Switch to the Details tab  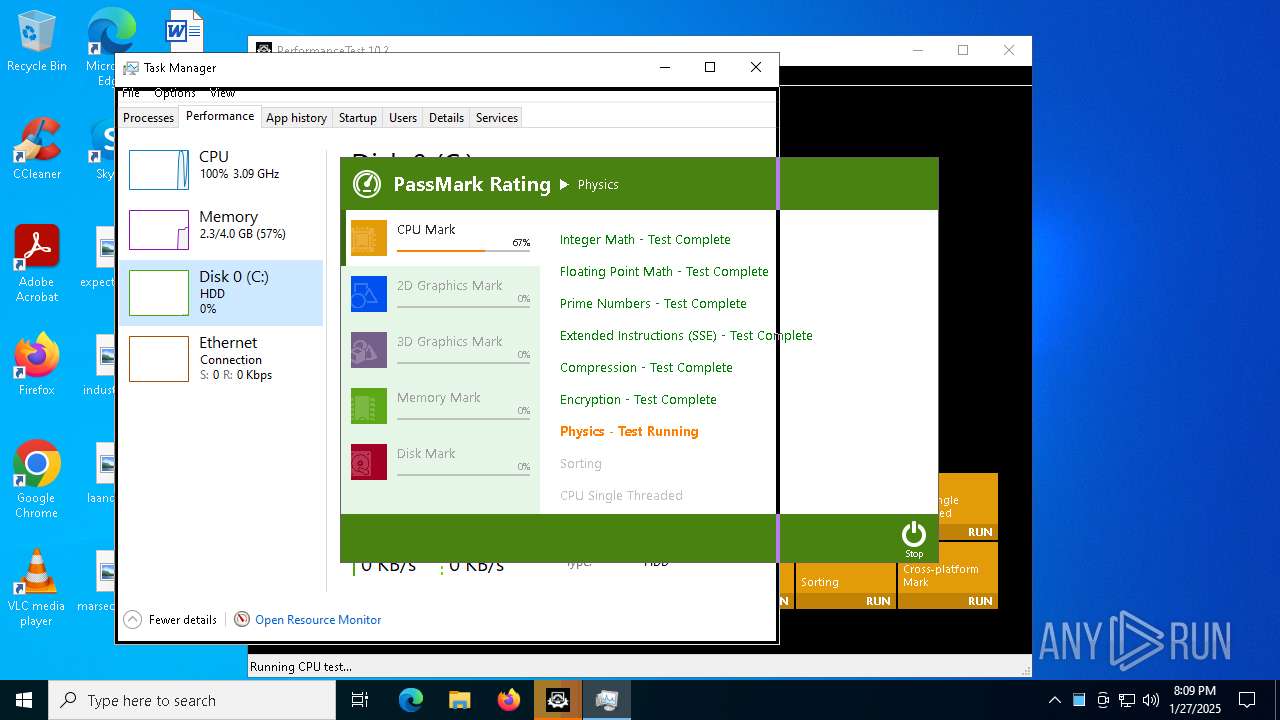pos(446,118)
